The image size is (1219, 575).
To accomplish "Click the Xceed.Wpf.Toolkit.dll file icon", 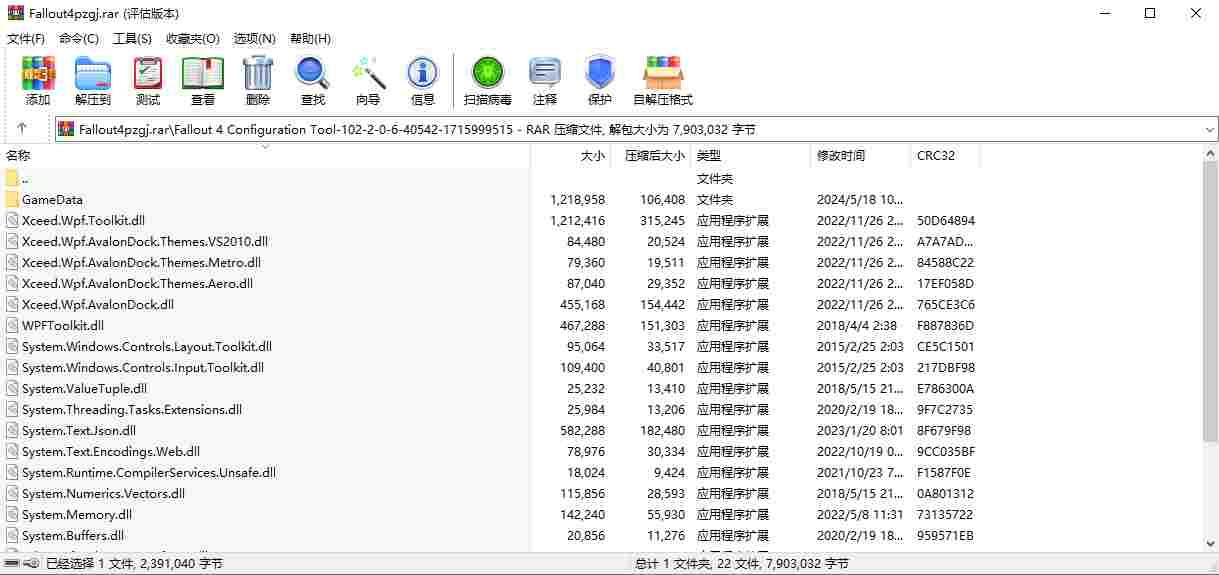I will click(12, 220).
